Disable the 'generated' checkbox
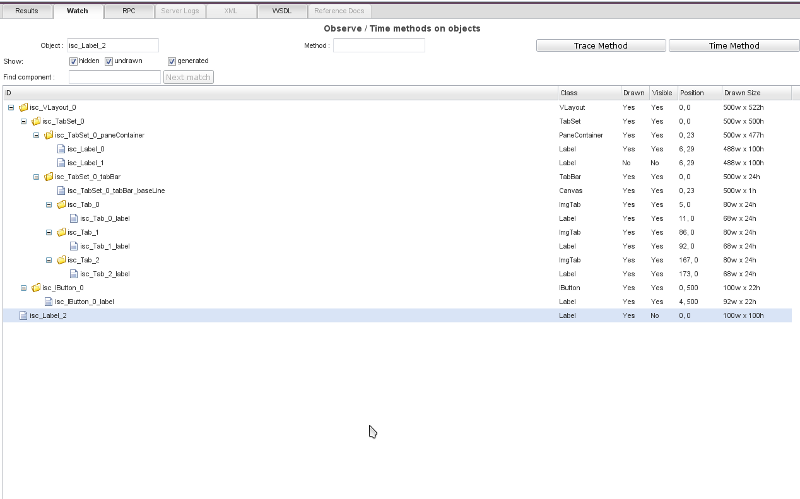 pos(172,61)
